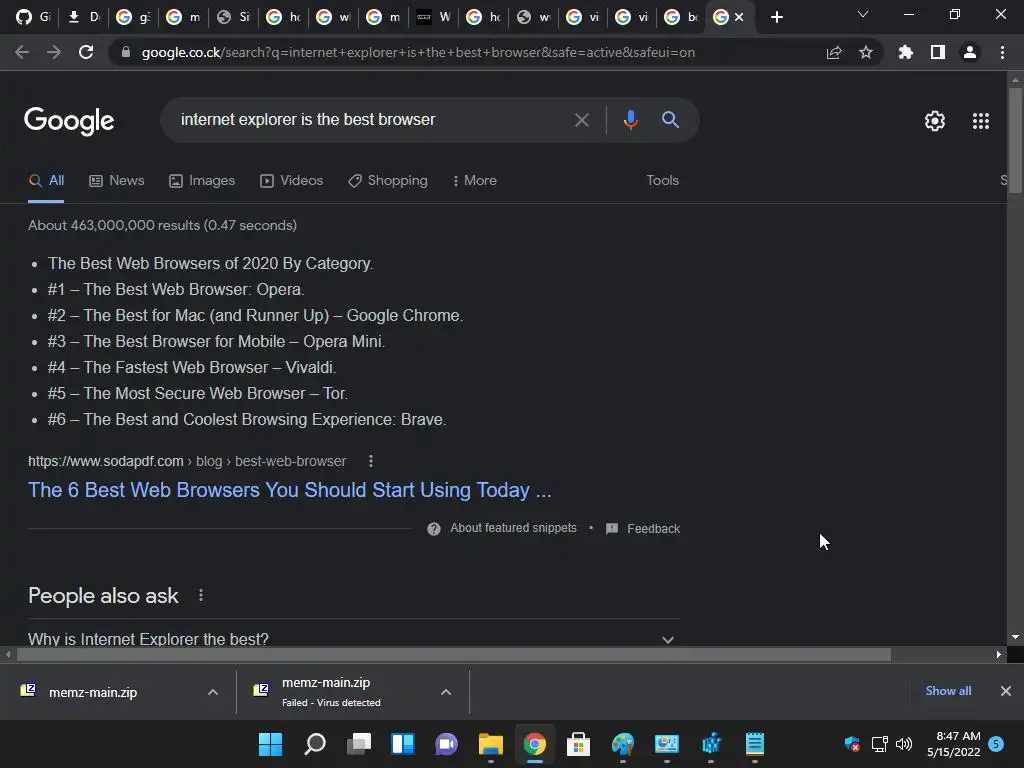The height and width of the screenshot is (768, 1024).
Task: Open the People also ask options menu
Action: click(201, 596)
